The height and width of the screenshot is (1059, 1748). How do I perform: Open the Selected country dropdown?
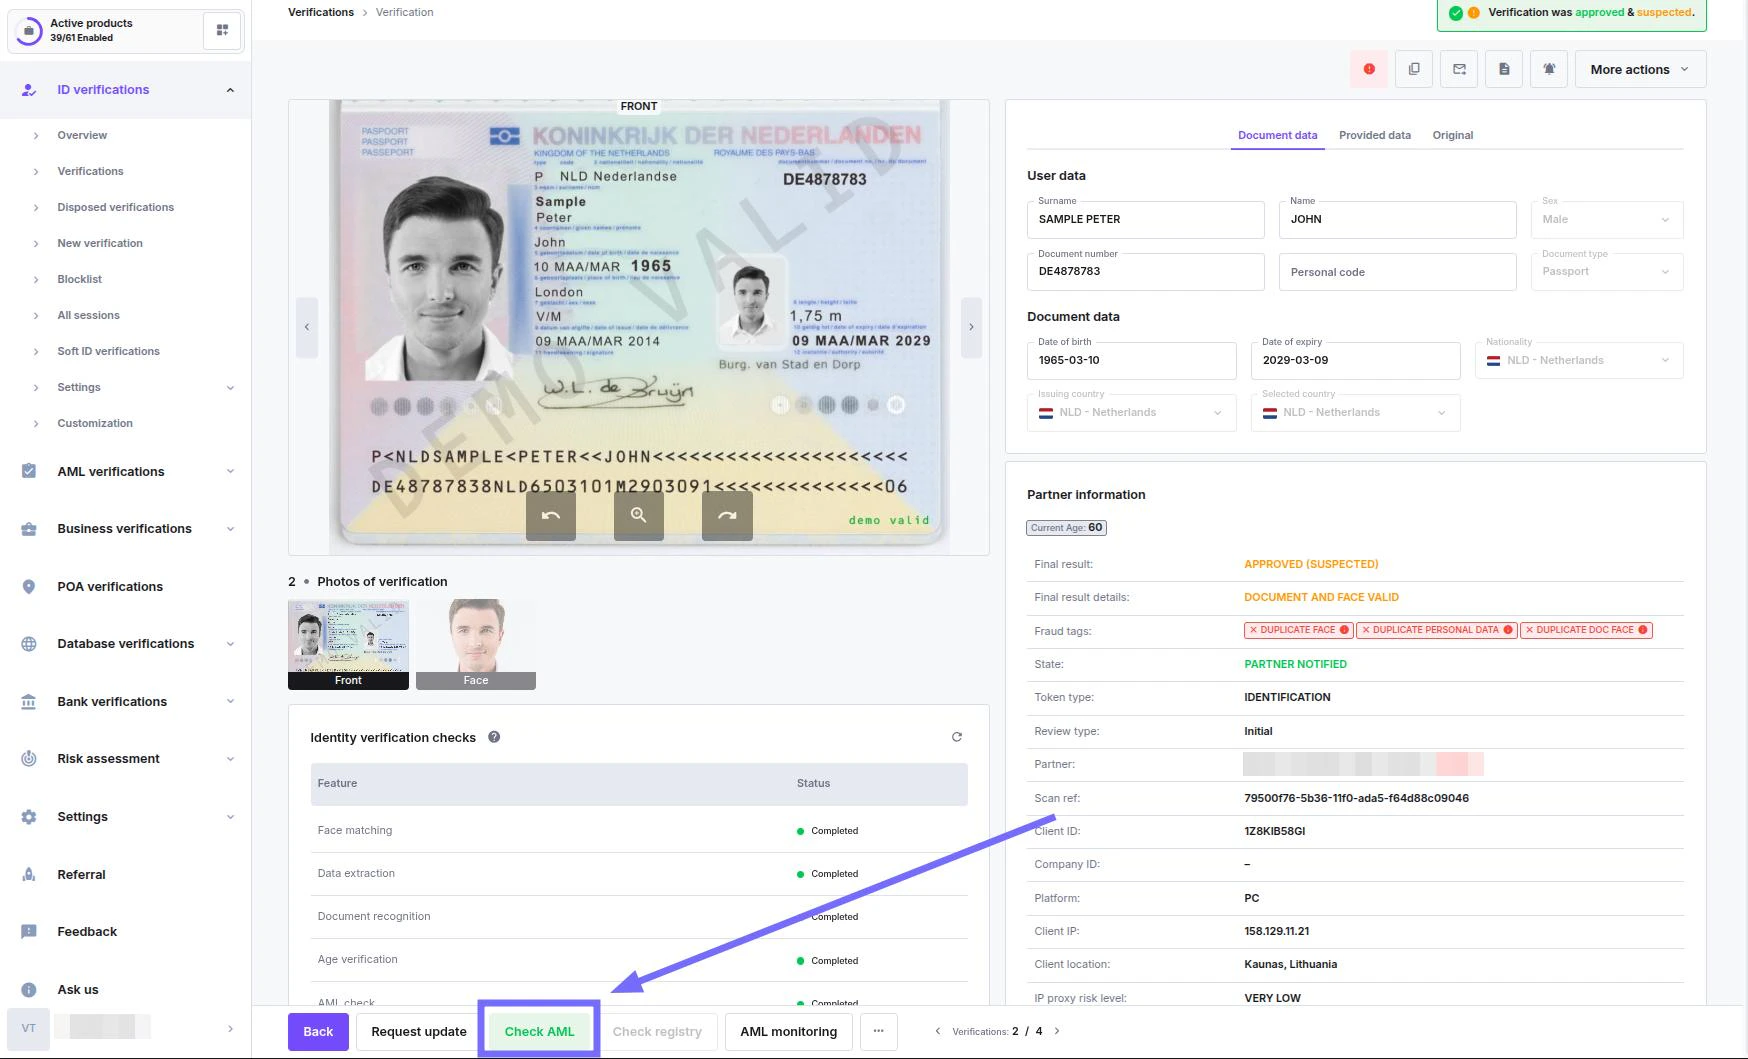(1355, 412)
